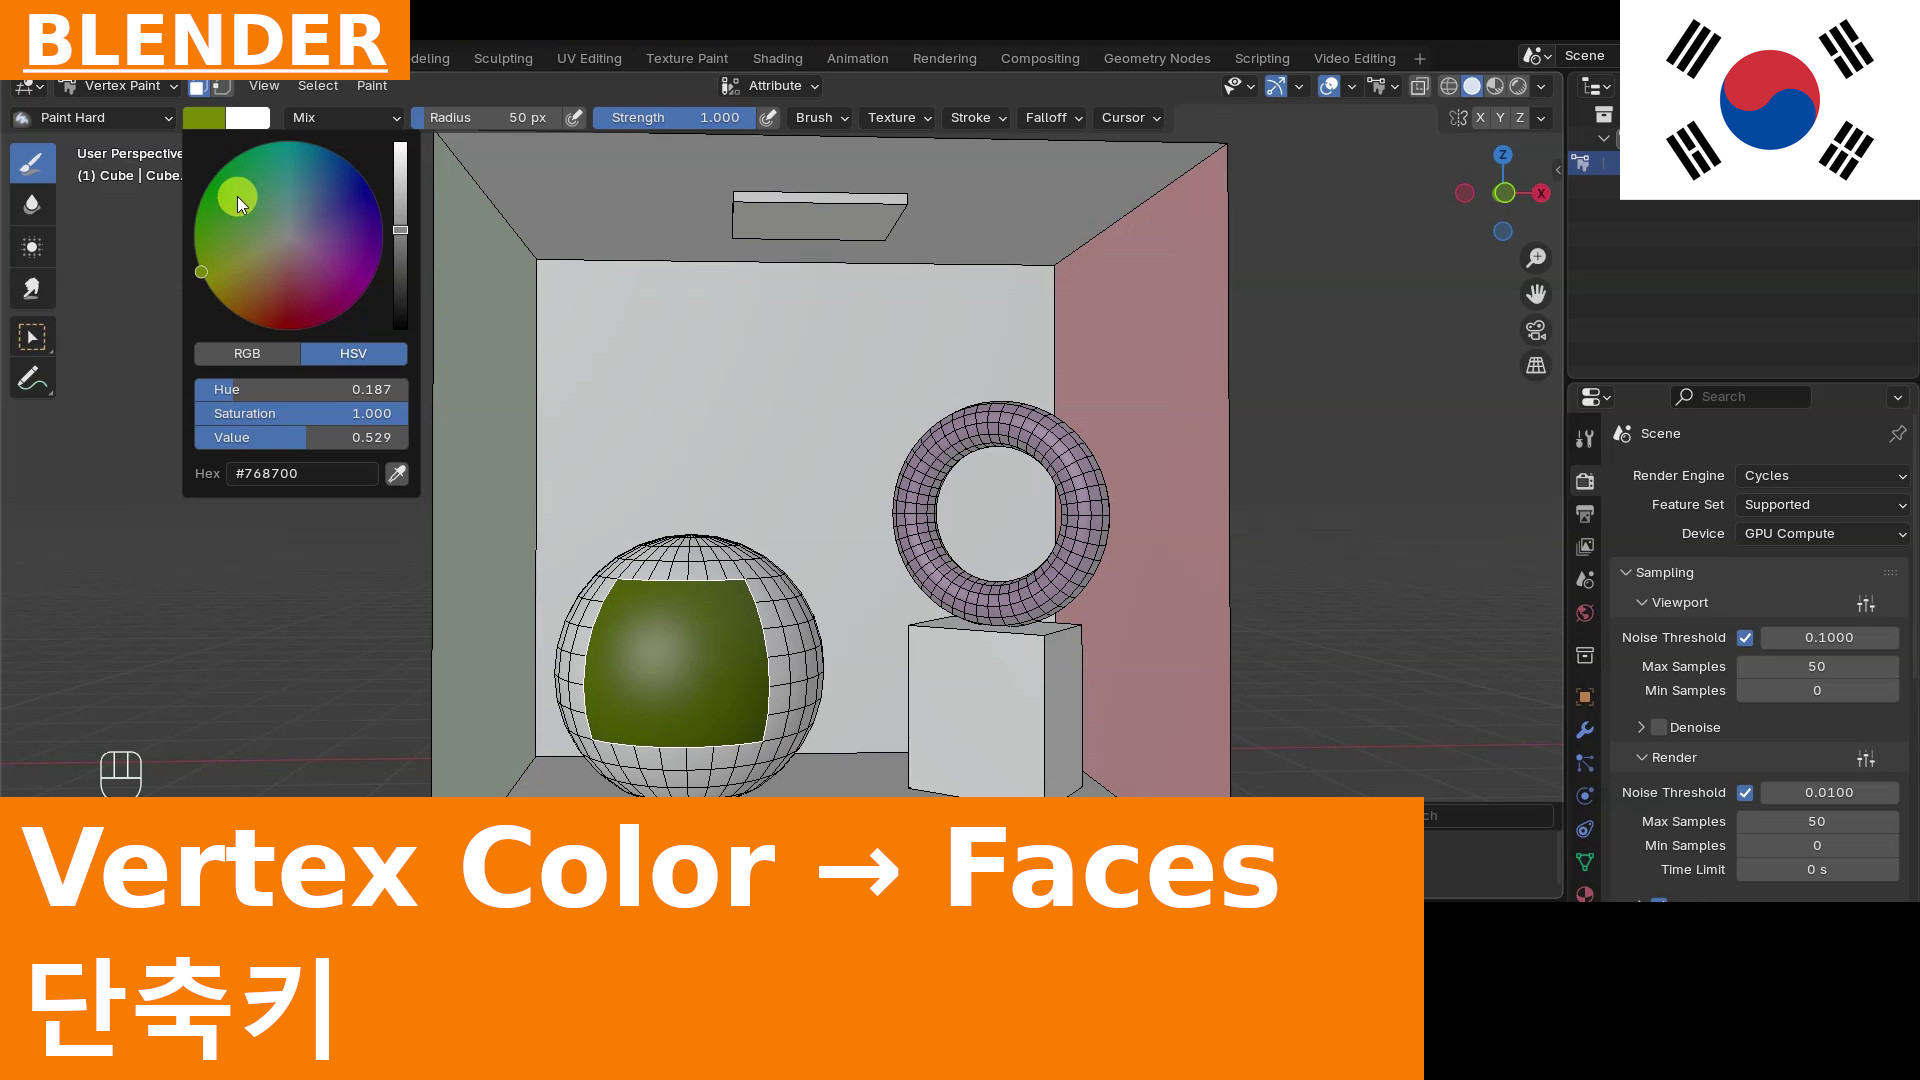Switch color picker to RGB mode
Screen dimensions: 1920x1080
tap(247, 354)
